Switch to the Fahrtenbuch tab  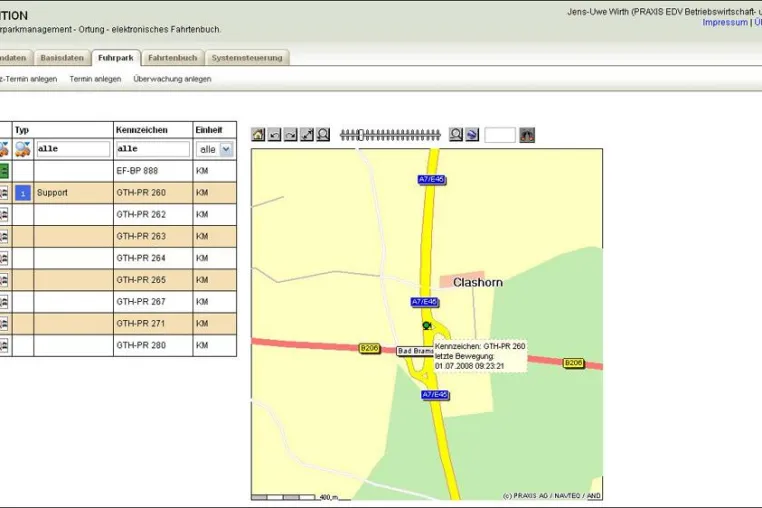pyautogui.click(x=173, y=58)
